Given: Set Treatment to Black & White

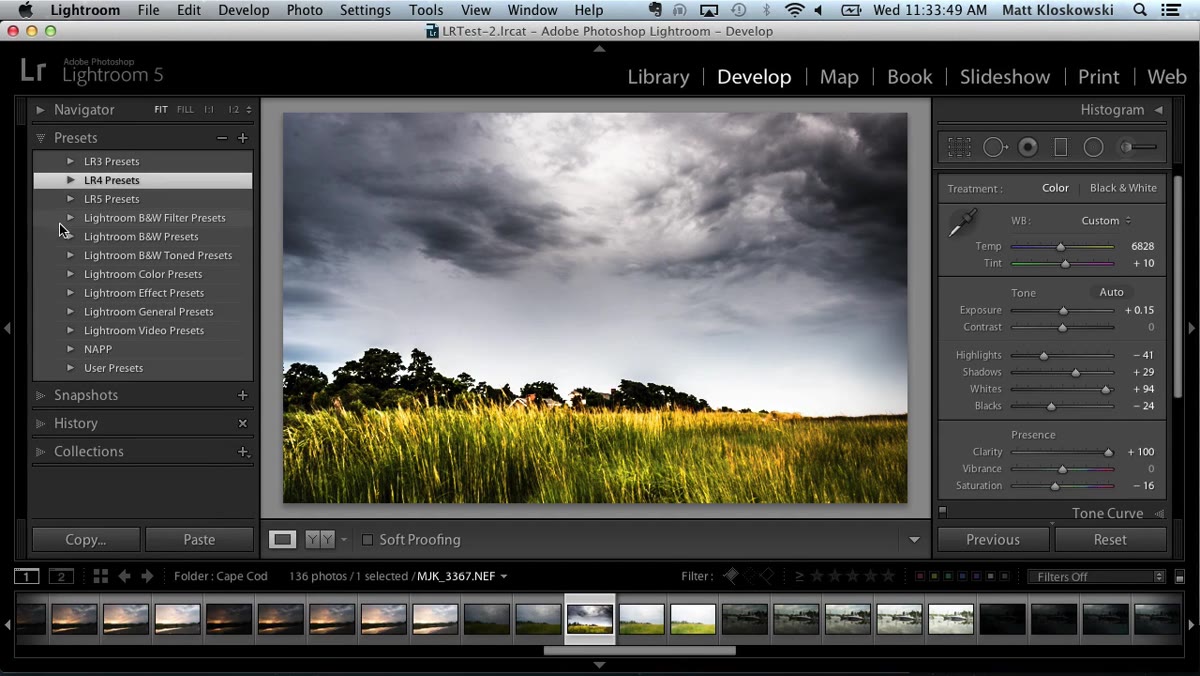Looking at the screenshot, I should [x=1123, y=188].
